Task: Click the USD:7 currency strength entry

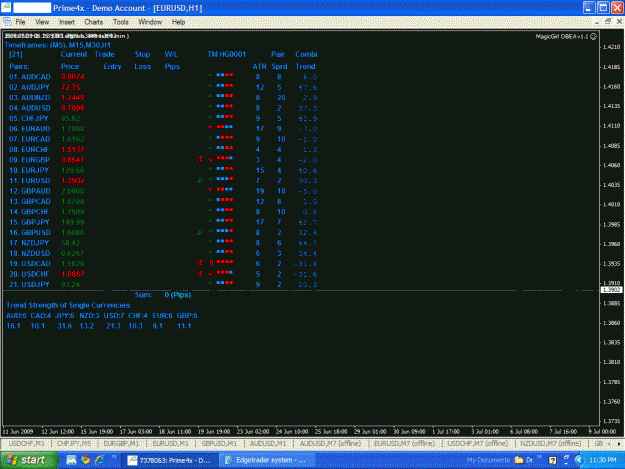Action: pos(114,316)
